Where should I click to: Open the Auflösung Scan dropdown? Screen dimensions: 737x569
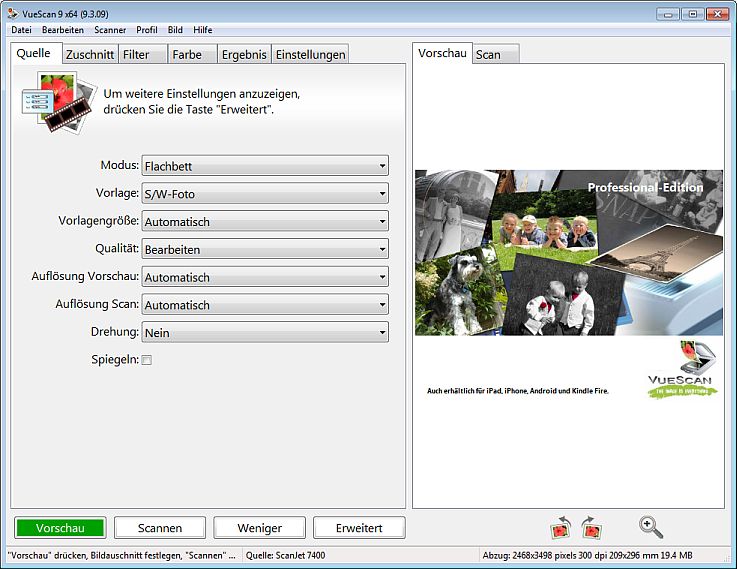[x=265, y=304]
